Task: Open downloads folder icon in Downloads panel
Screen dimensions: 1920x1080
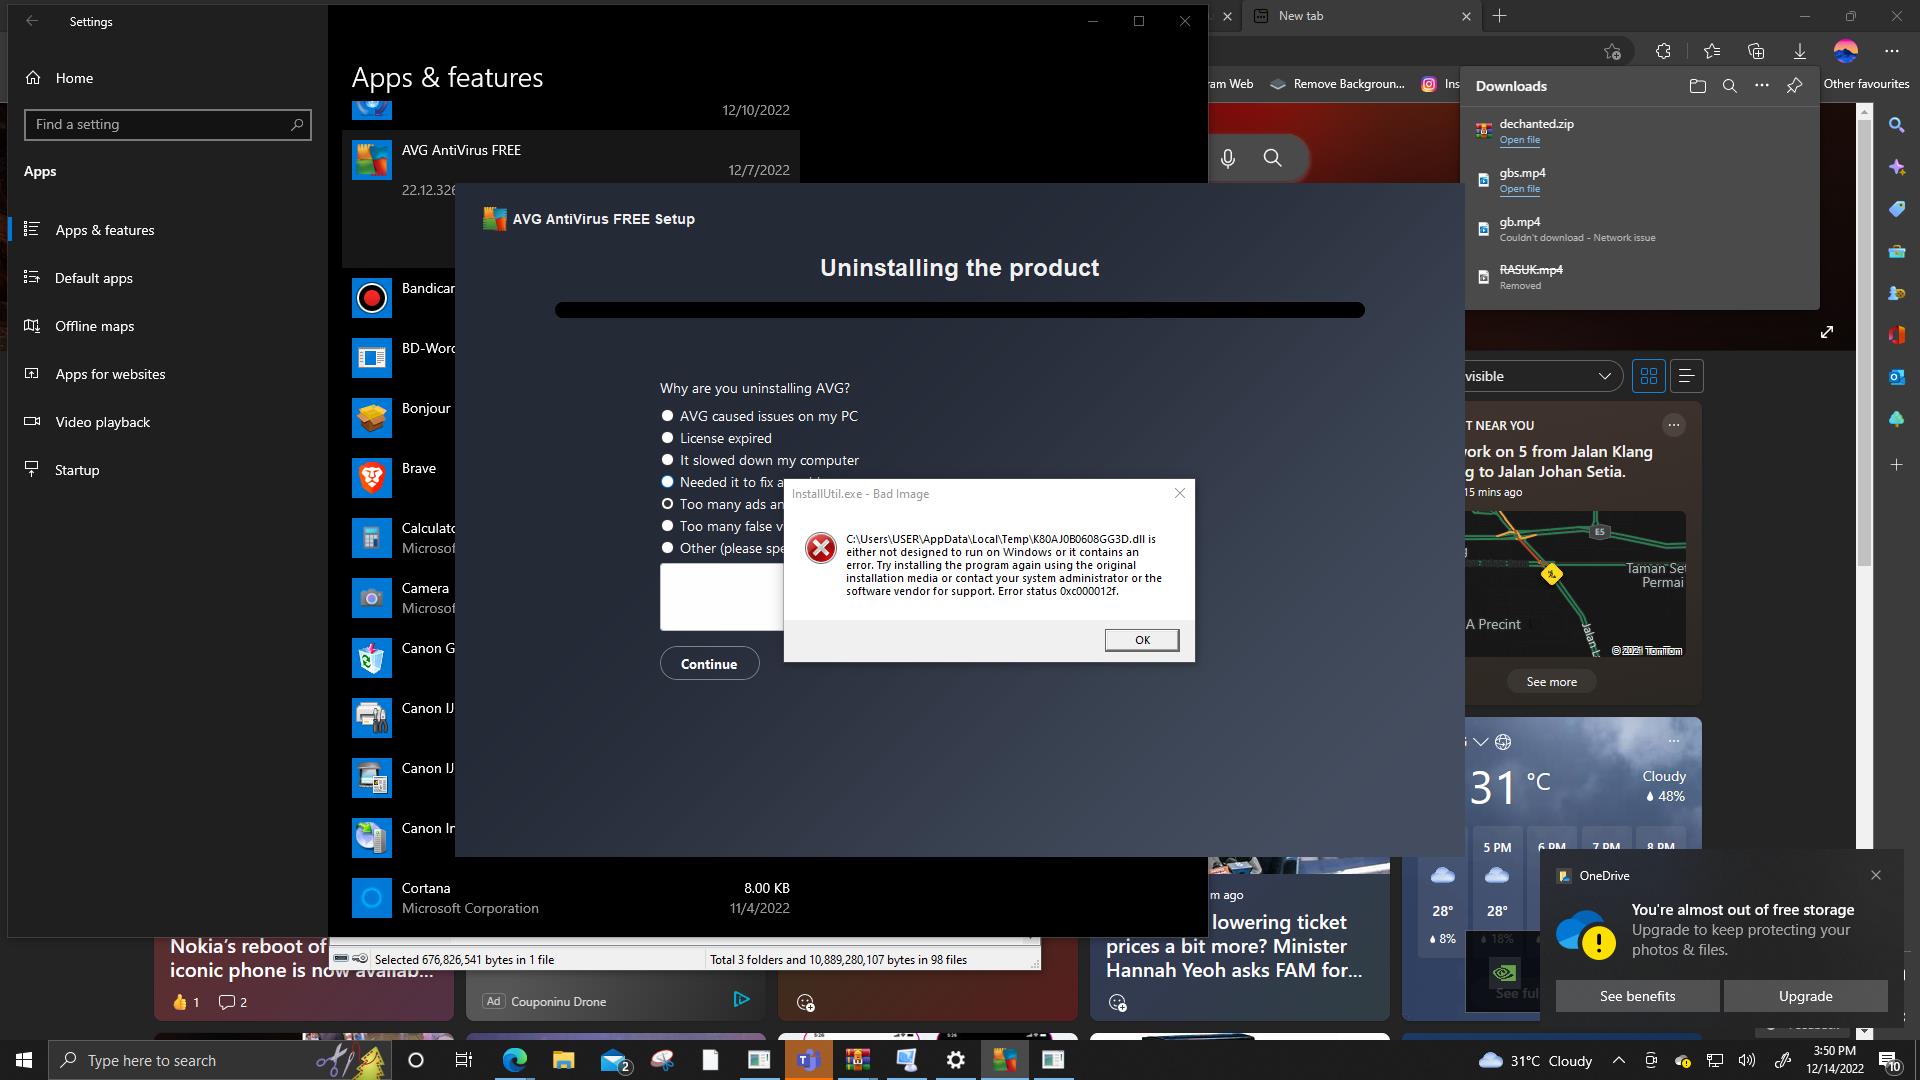Action: (x=1697, y=86)
